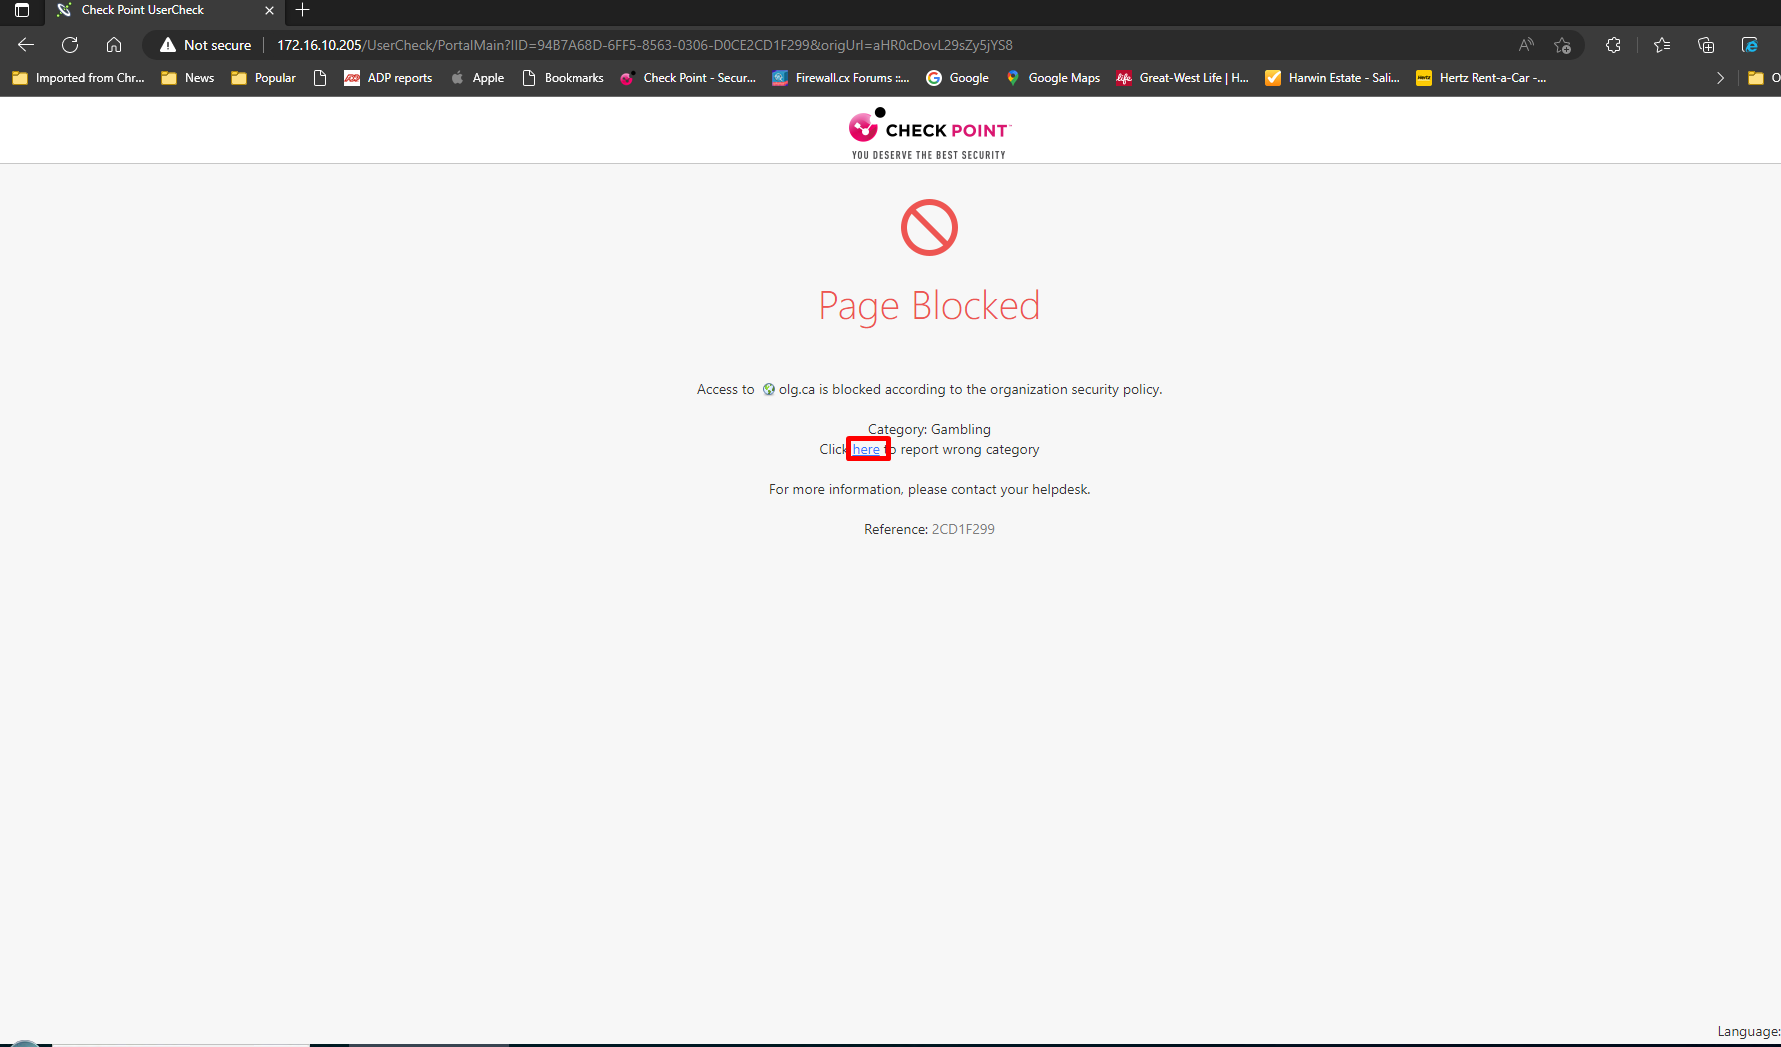This screenshot has height=1047, width=1781.
Task: Reload the blocked page
Action: [x=70, y=45]
